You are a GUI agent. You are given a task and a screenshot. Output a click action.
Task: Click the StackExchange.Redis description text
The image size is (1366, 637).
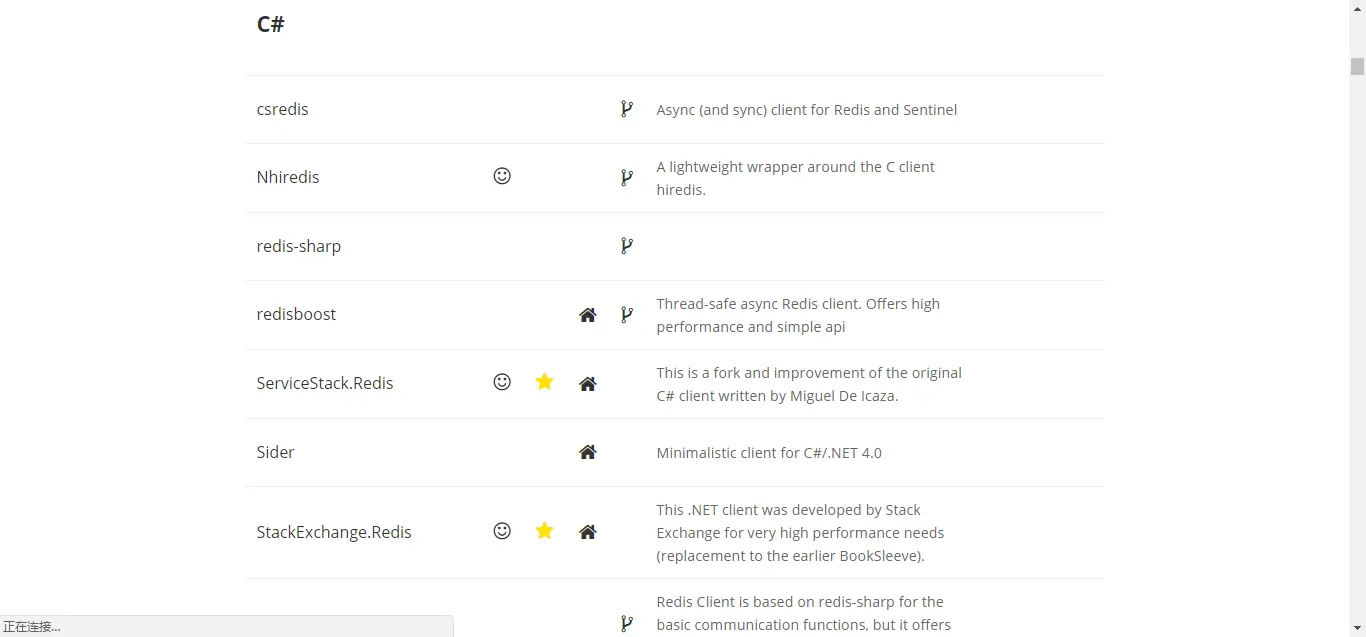pos(800,533)
